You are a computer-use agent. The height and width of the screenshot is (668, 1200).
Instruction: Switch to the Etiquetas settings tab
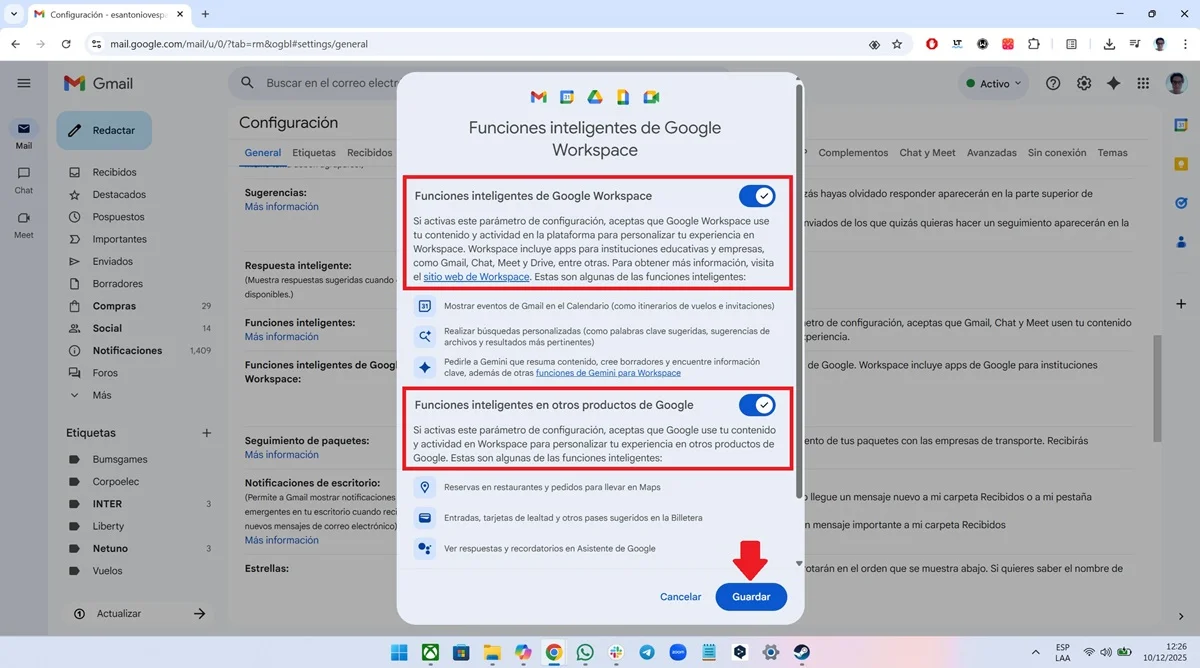pos(314,153)
